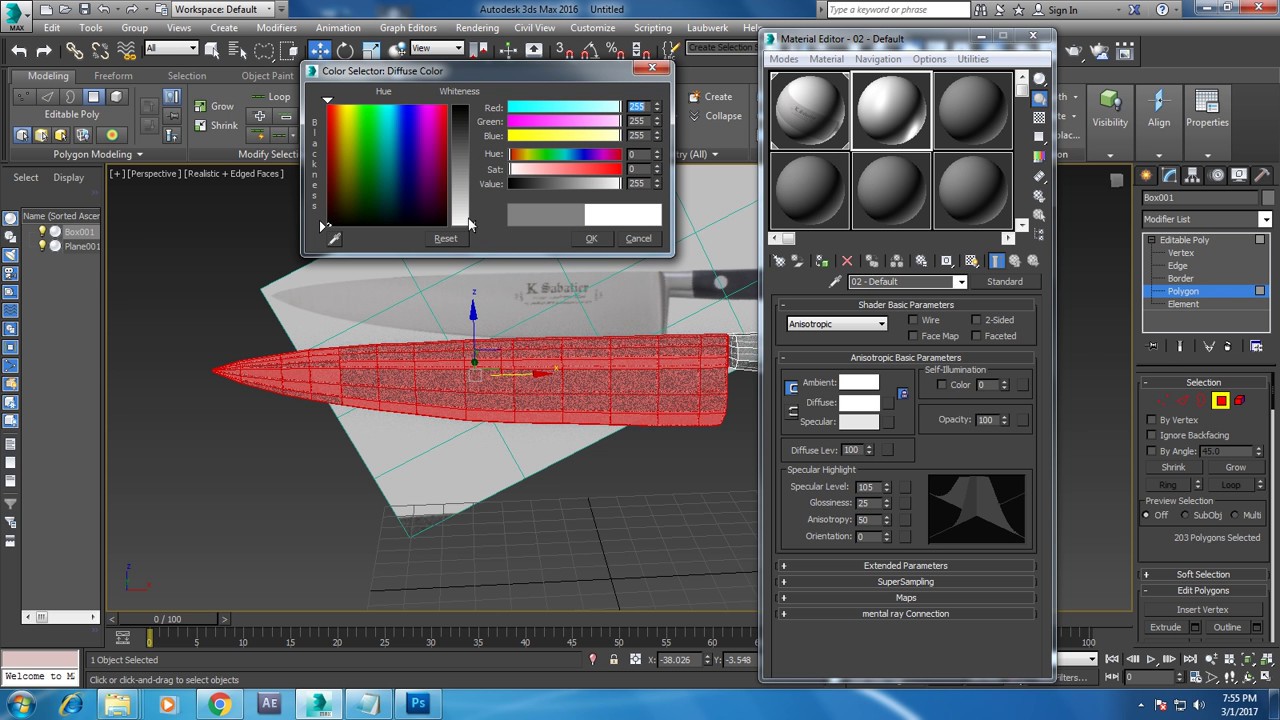Enable the Wire checkbox
The image size is (1280, 720).
pyautogui.click(x=913, y=320)
